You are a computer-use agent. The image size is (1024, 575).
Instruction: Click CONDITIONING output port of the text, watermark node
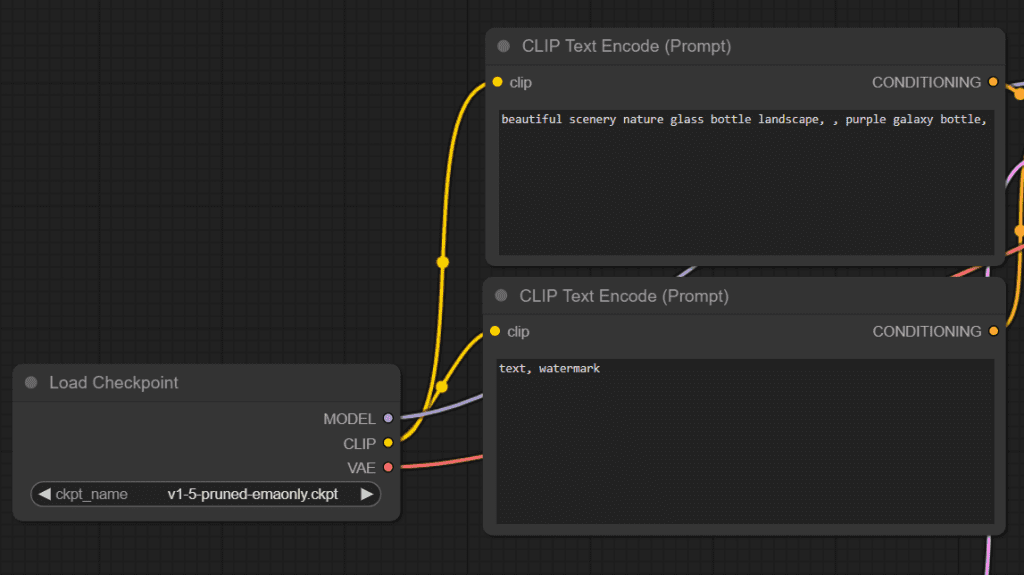pos(992,331)
